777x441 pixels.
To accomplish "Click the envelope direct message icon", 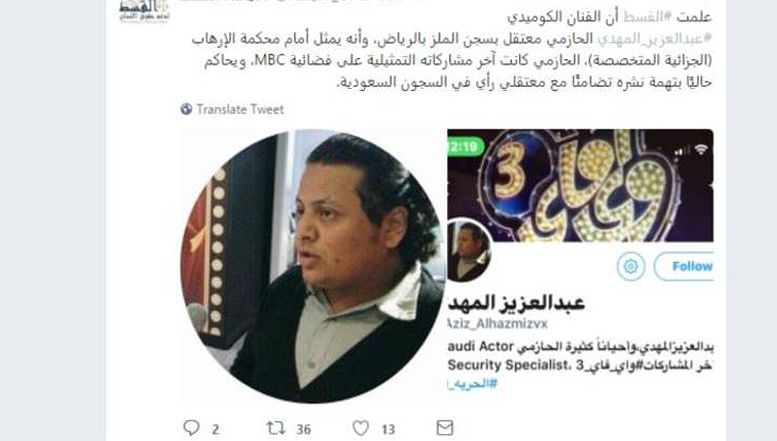I will point(444,428).
